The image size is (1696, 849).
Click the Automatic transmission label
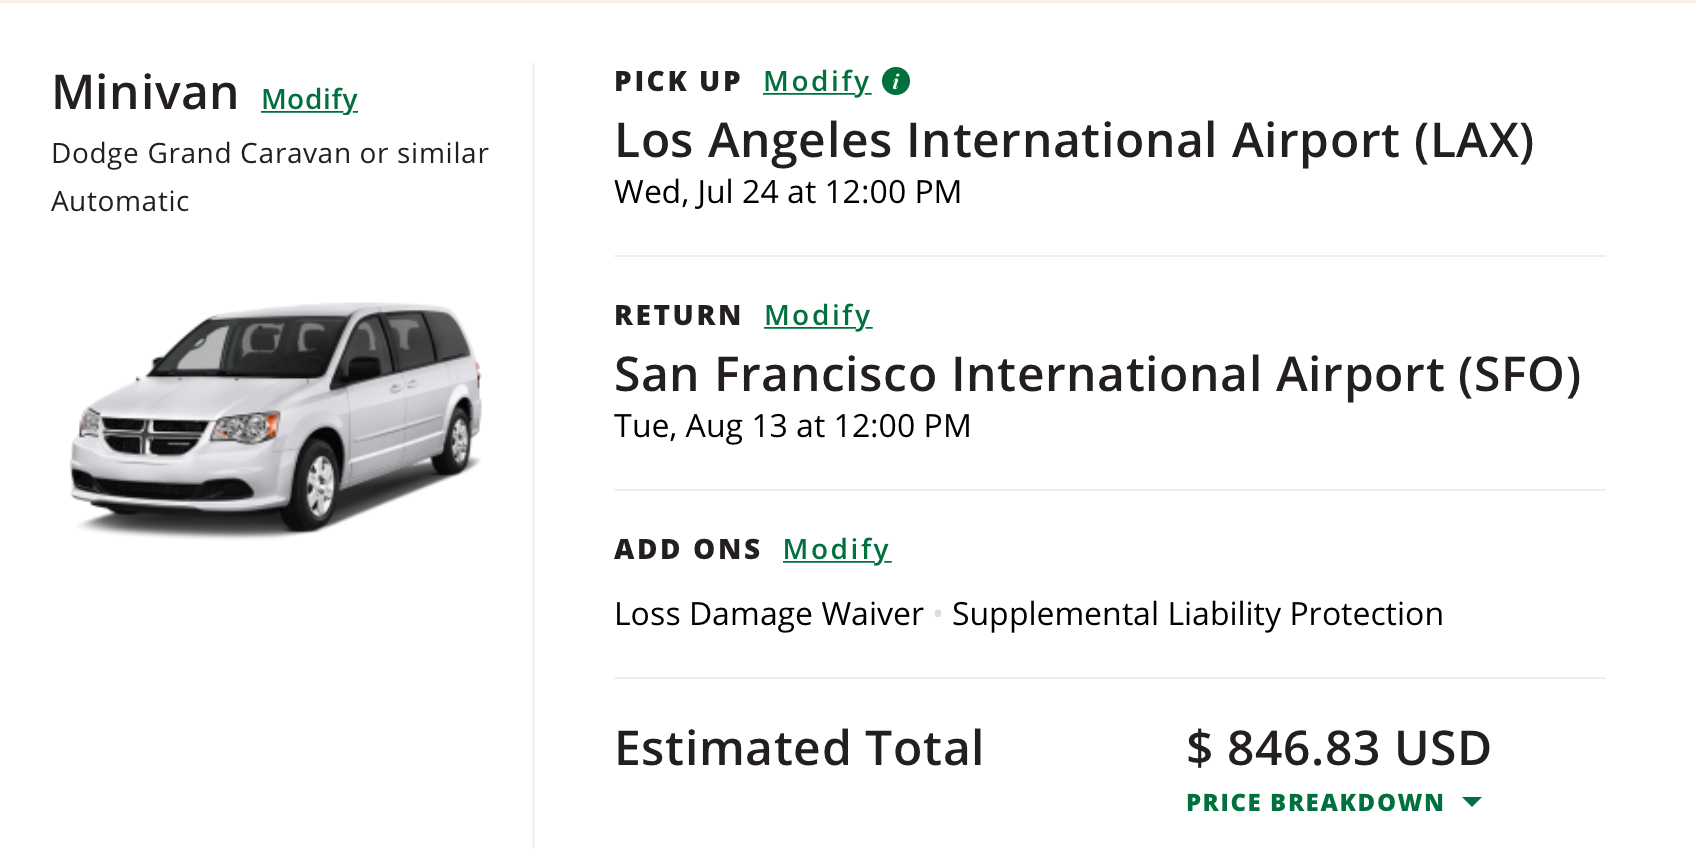120,201
